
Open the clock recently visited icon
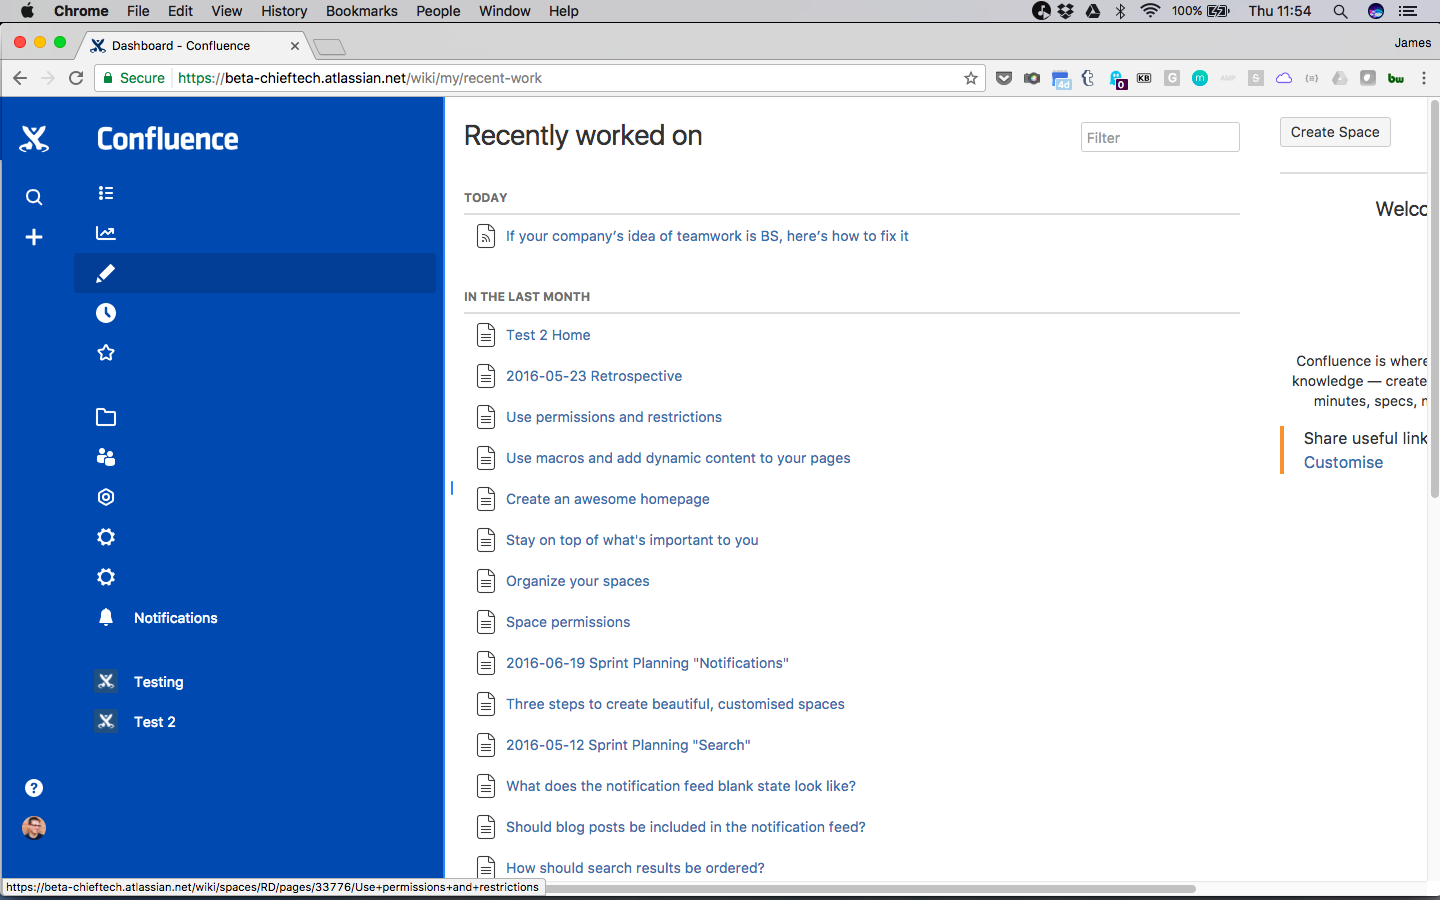pos(106,313)
